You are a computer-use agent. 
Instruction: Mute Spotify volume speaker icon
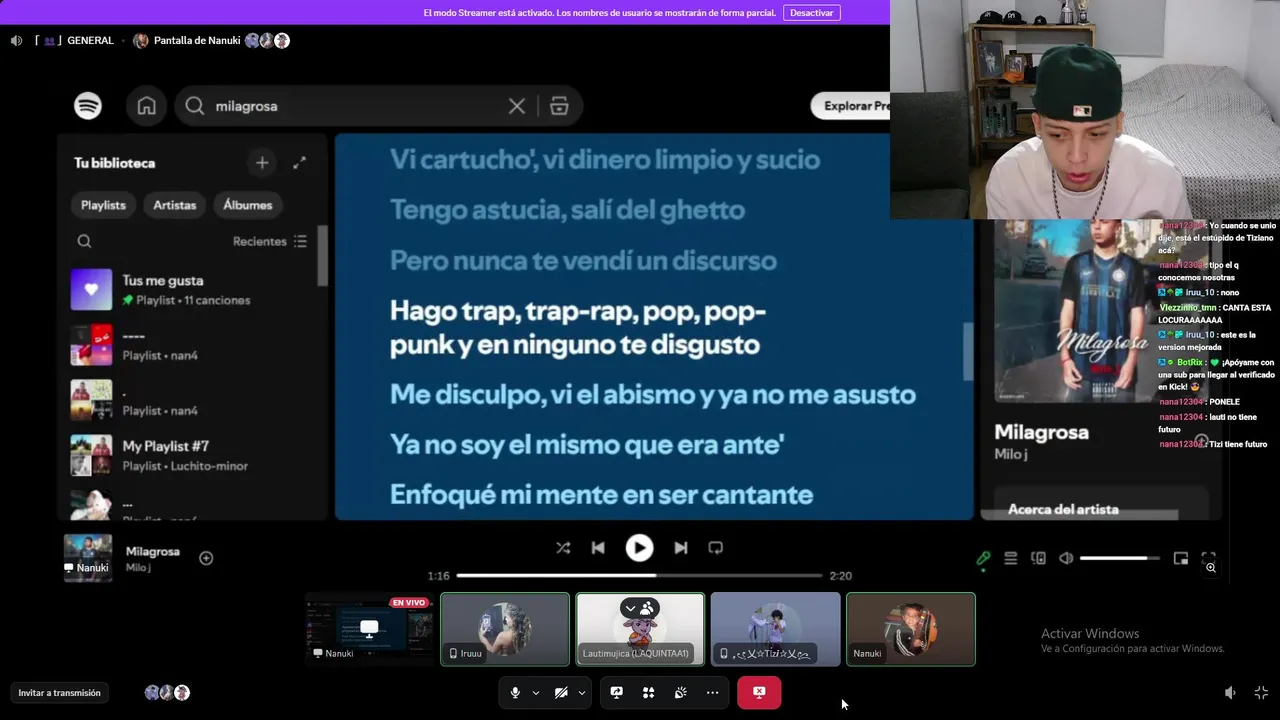[x=1066, y=559]
